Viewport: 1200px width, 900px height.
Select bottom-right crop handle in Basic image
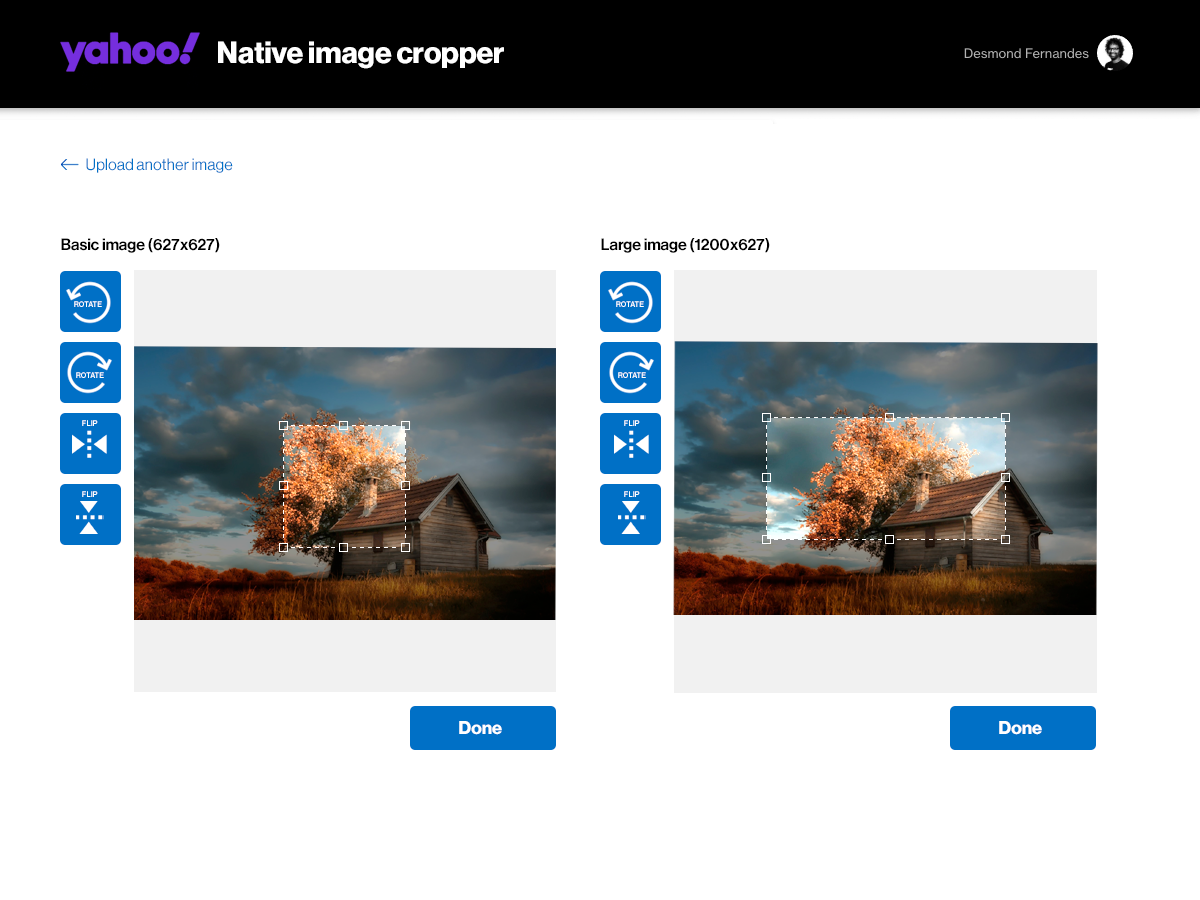(x=405, y=547)
